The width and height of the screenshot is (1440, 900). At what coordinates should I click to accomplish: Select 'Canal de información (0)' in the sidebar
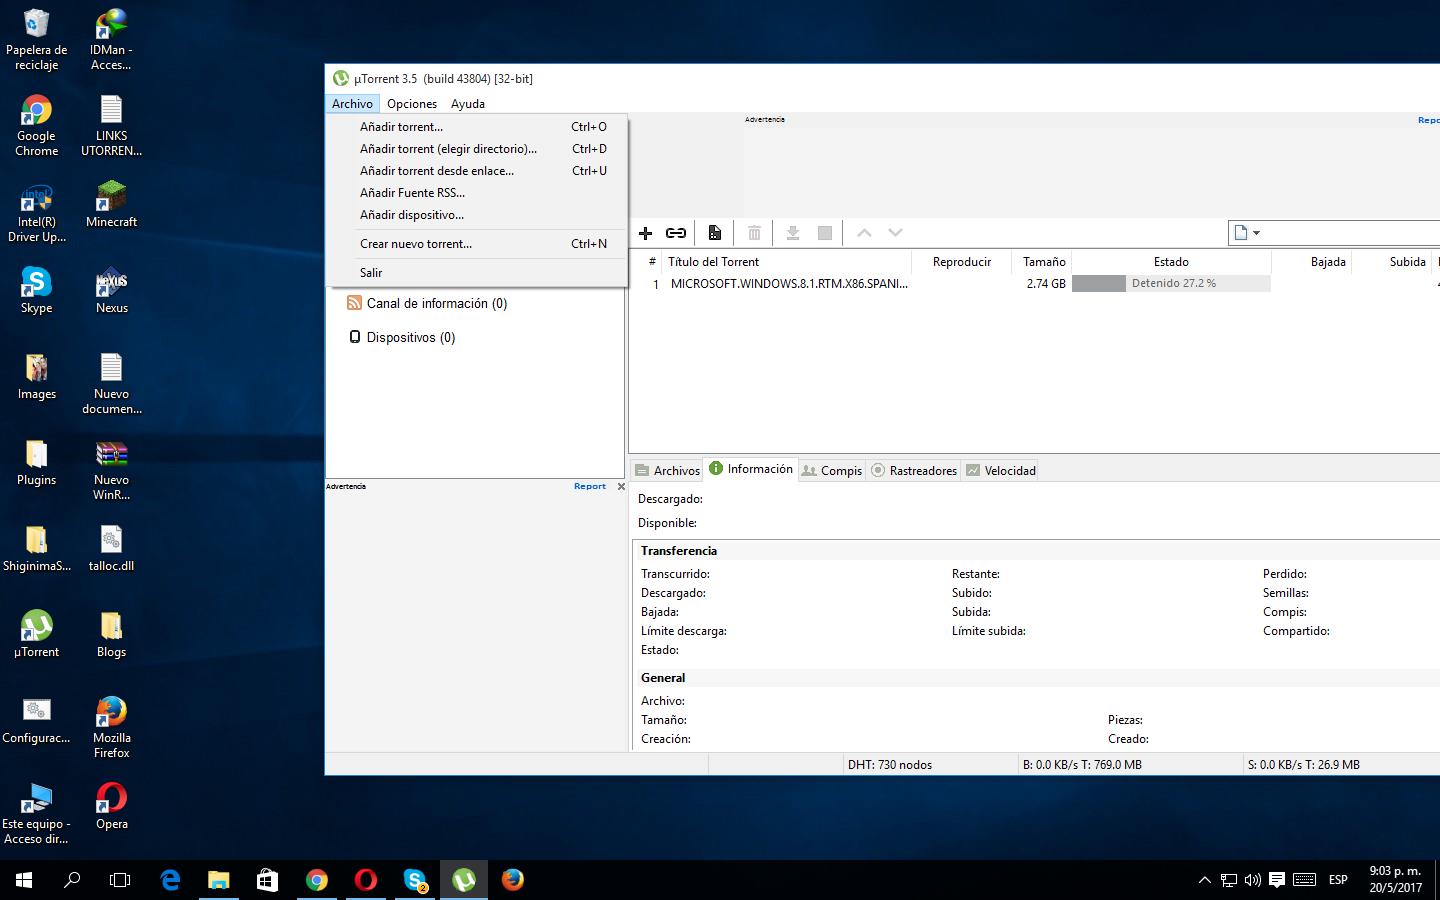(x=436, y=304)
